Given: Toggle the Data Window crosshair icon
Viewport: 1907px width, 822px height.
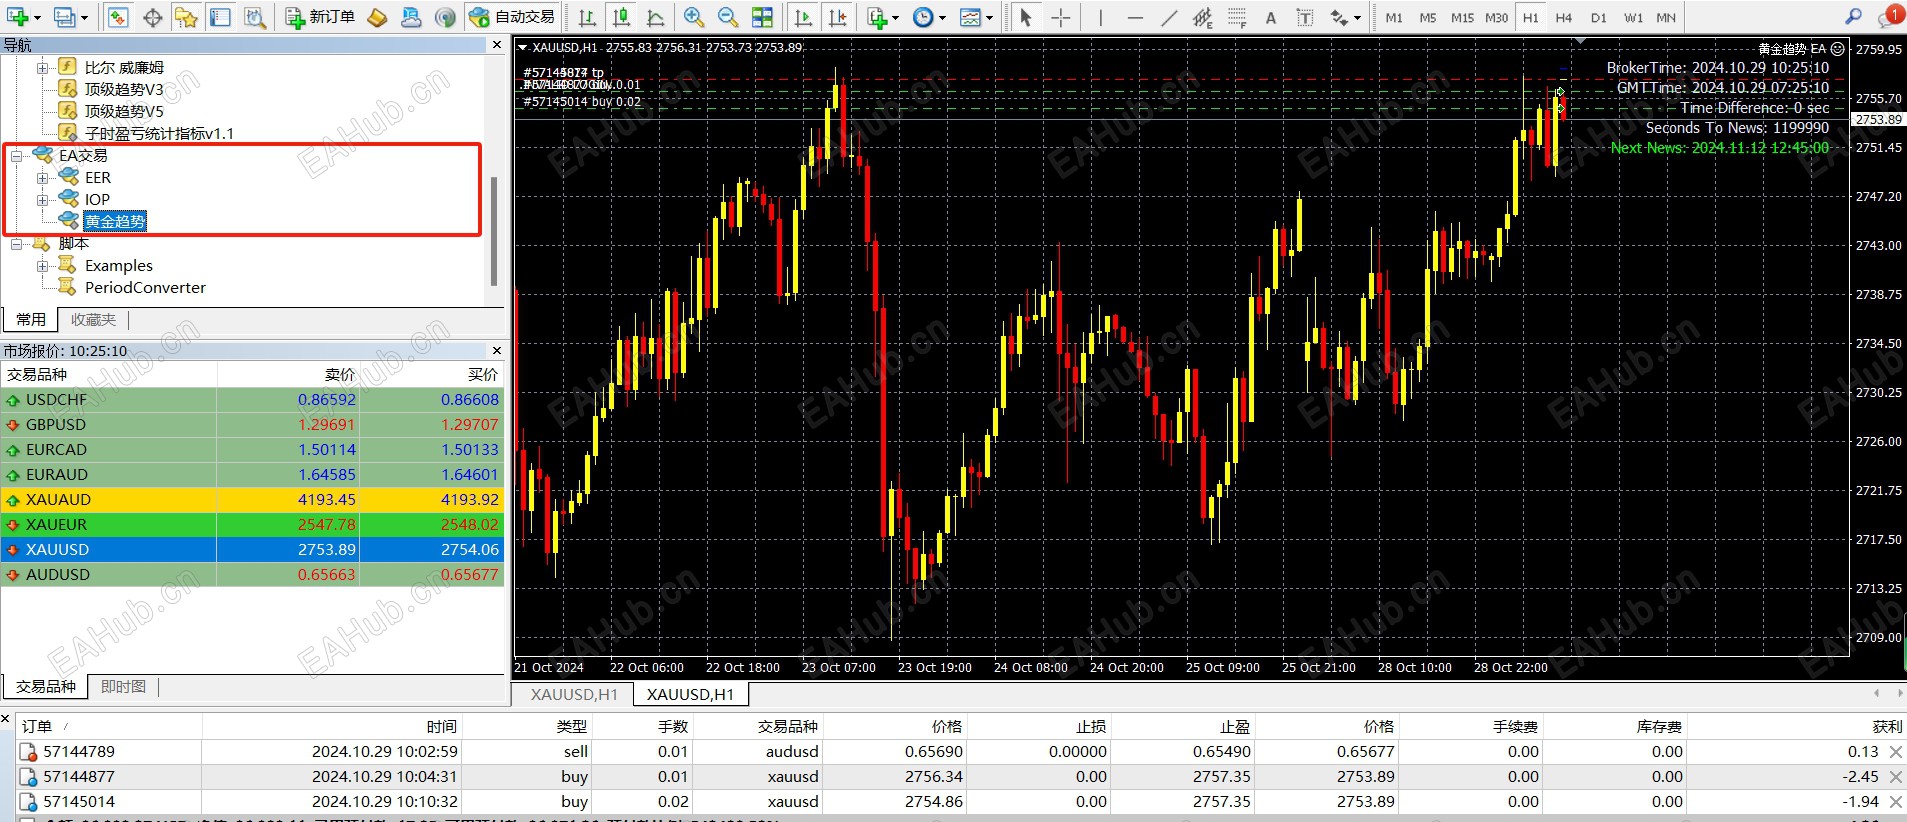Looking at the screenshot, I should (x=153, y=17).
